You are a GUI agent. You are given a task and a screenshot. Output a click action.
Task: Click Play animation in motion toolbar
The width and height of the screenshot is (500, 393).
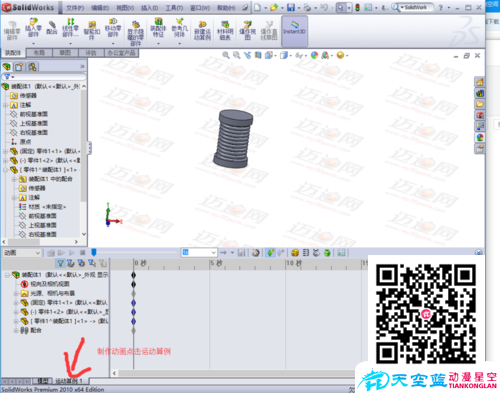tap(72, 253)
